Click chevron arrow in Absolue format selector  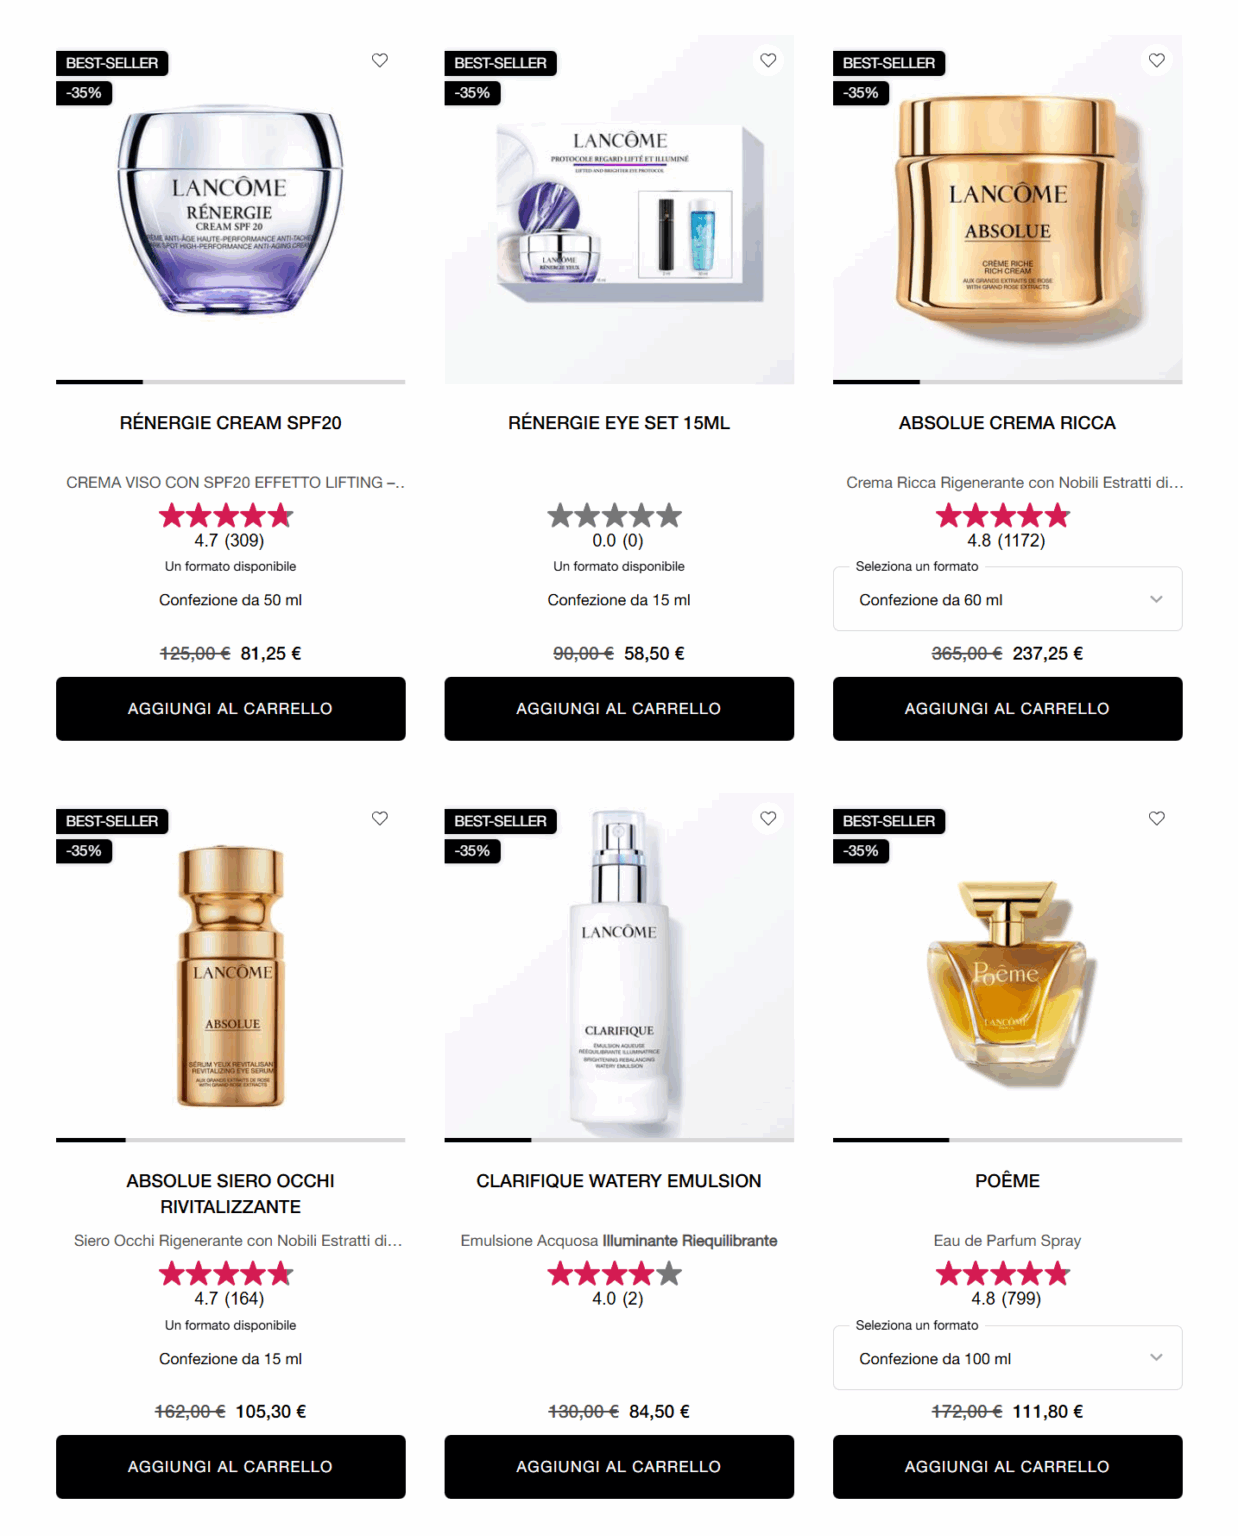1156,599
